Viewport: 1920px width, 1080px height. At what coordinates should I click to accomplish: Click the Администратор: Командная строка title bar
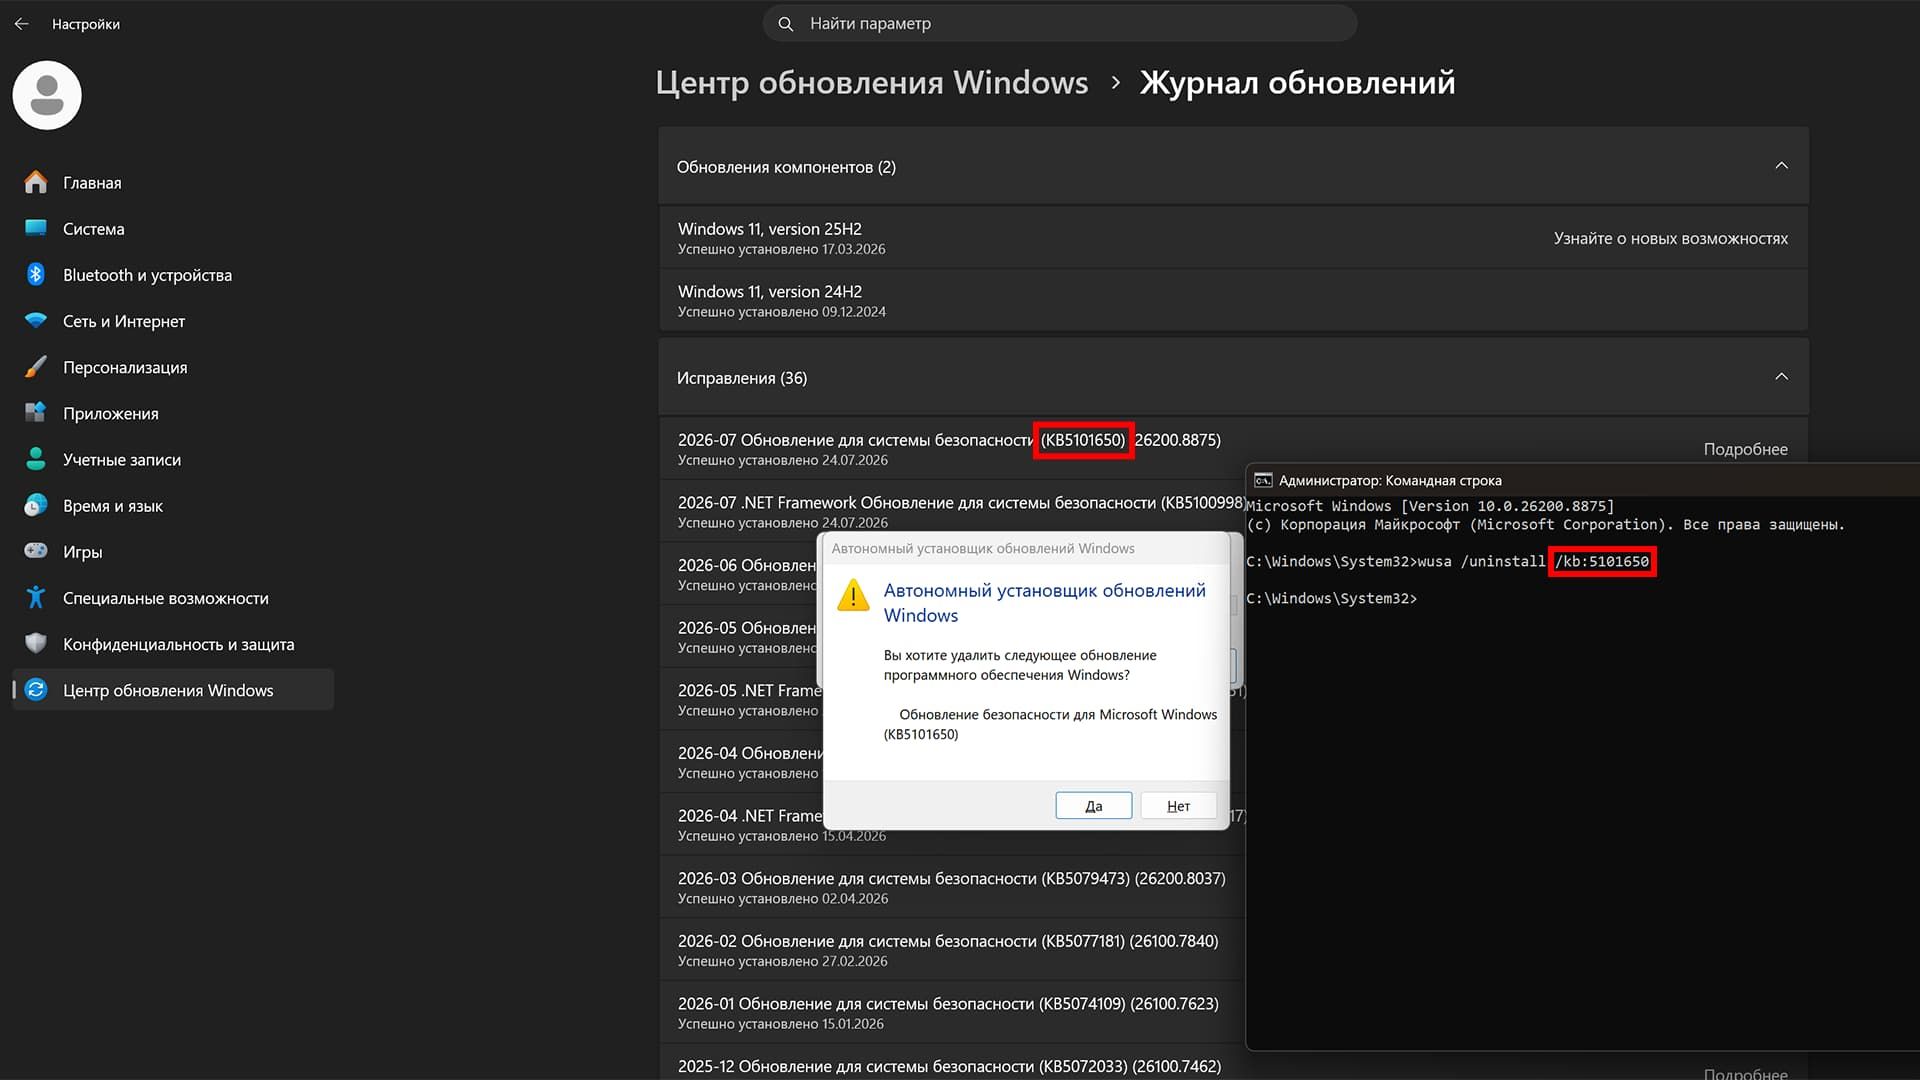click(1583, 480)
